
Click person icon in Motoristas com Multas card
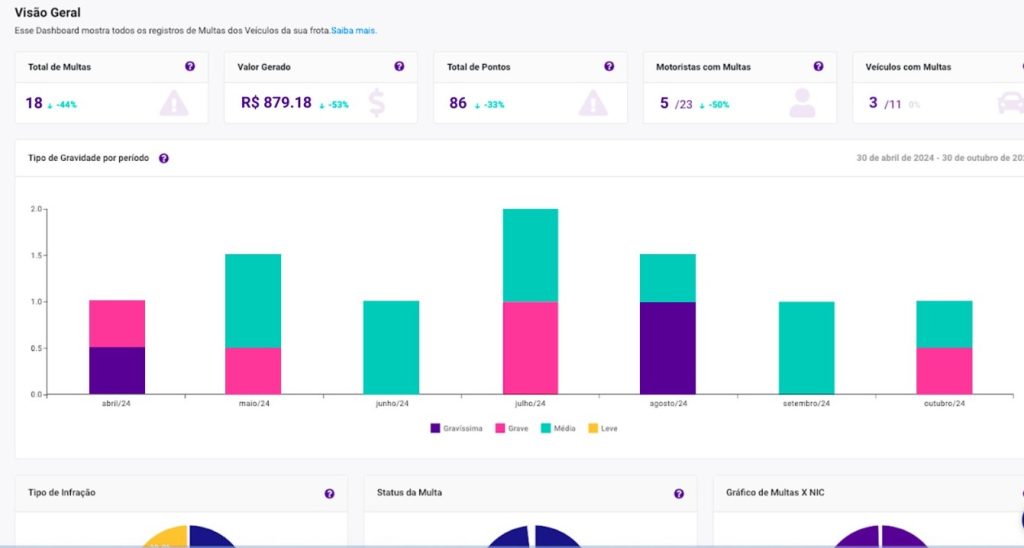802,103
